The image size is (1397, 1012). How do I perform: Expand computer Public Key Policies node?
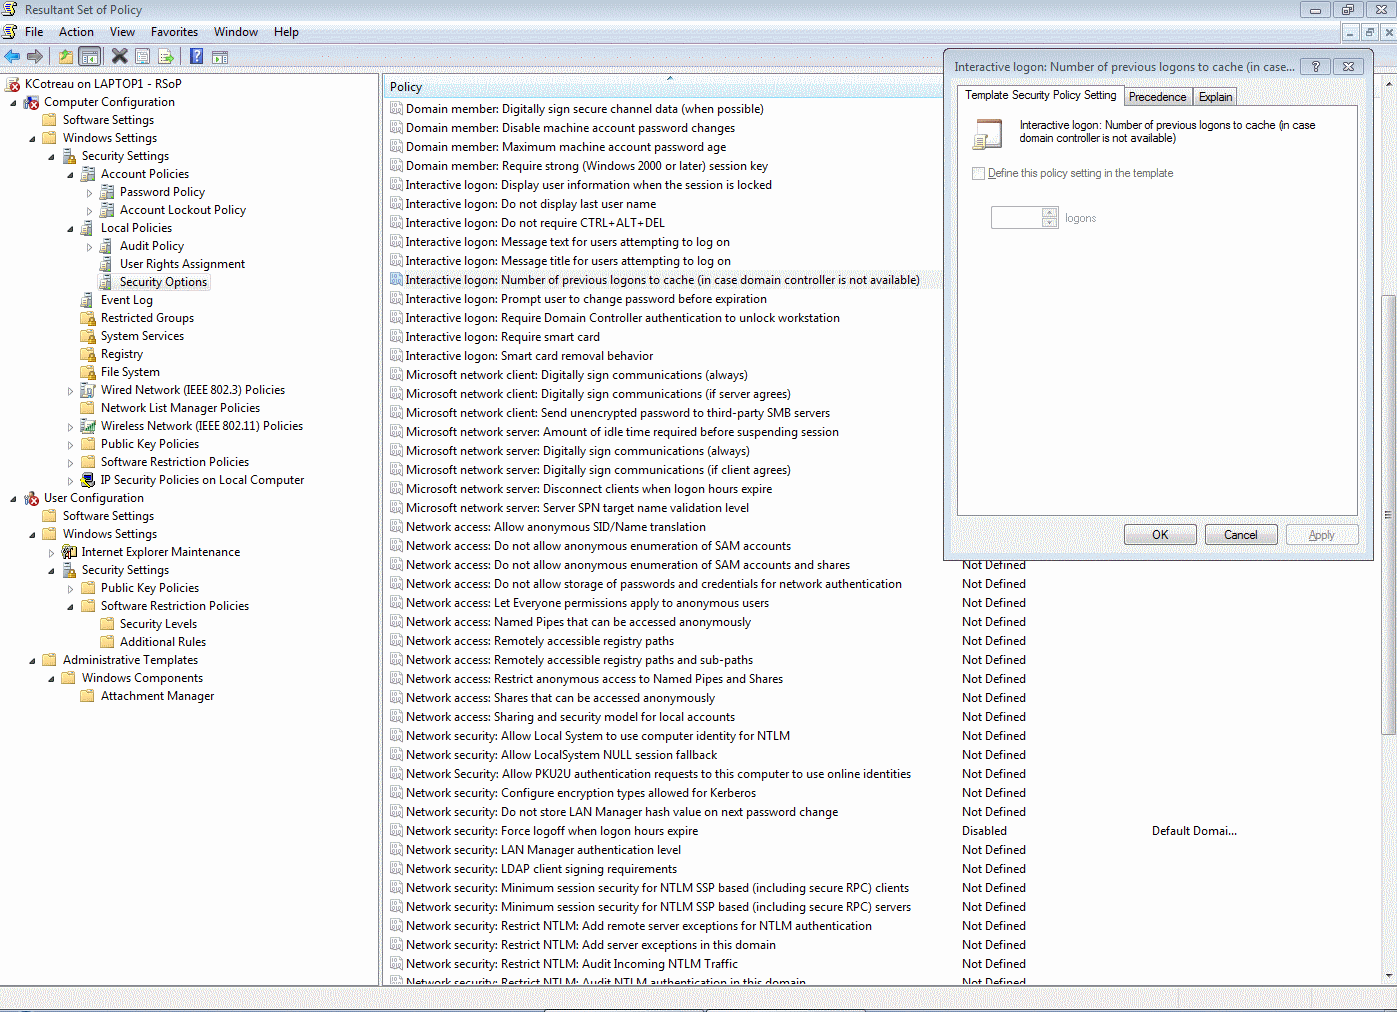tap(70, 444)
